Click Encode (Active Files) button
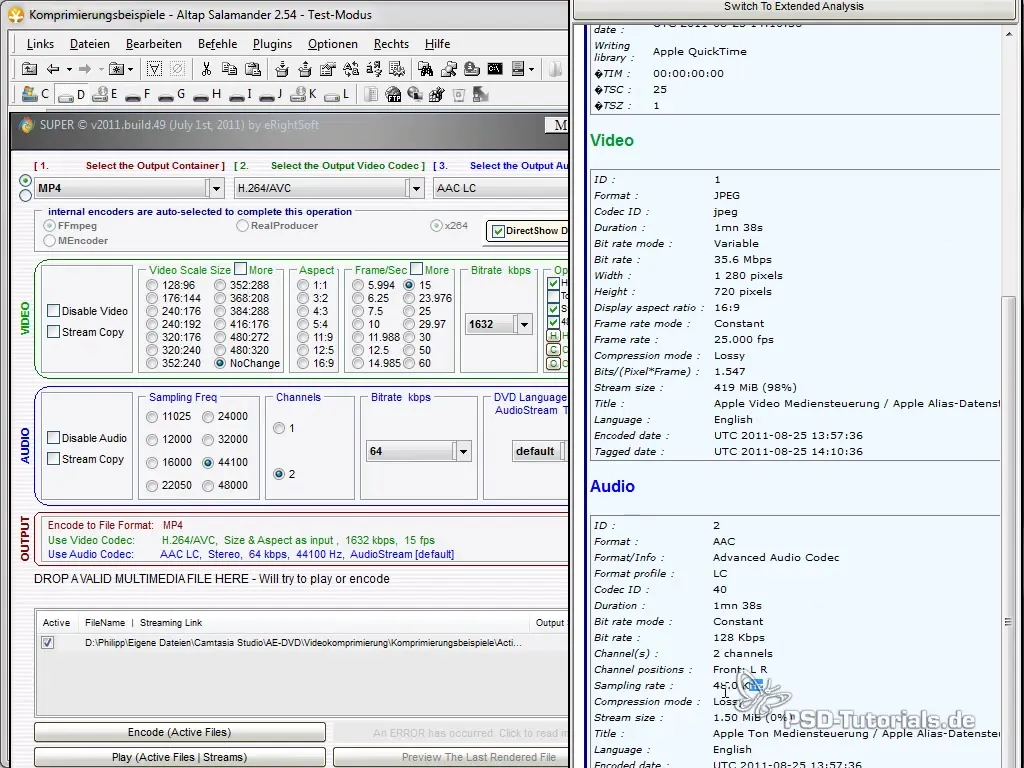Image resolution: width=1024 pixels, height=768 pixels. [180, 732]
